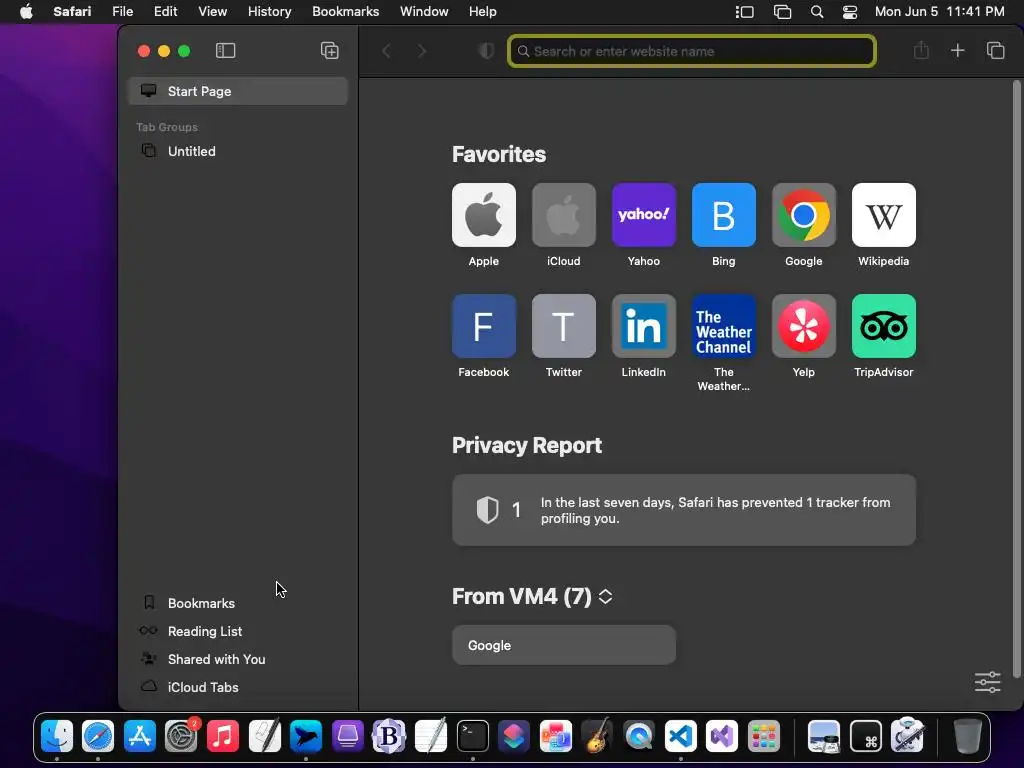Open the Facebook favorite
This screenshot has height=768, width=1024.
tap(484, 326)
